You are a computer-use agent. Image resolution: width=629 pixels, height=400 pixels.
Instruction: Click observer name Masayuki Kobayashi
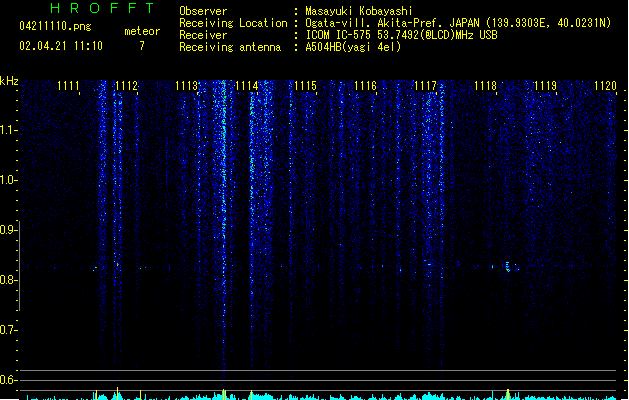pos(359,11)
